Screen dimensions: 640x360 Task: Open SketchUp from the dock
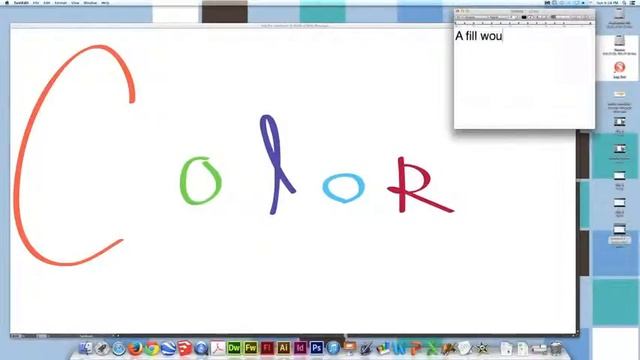pyautogui.click(x=184, y=348)
